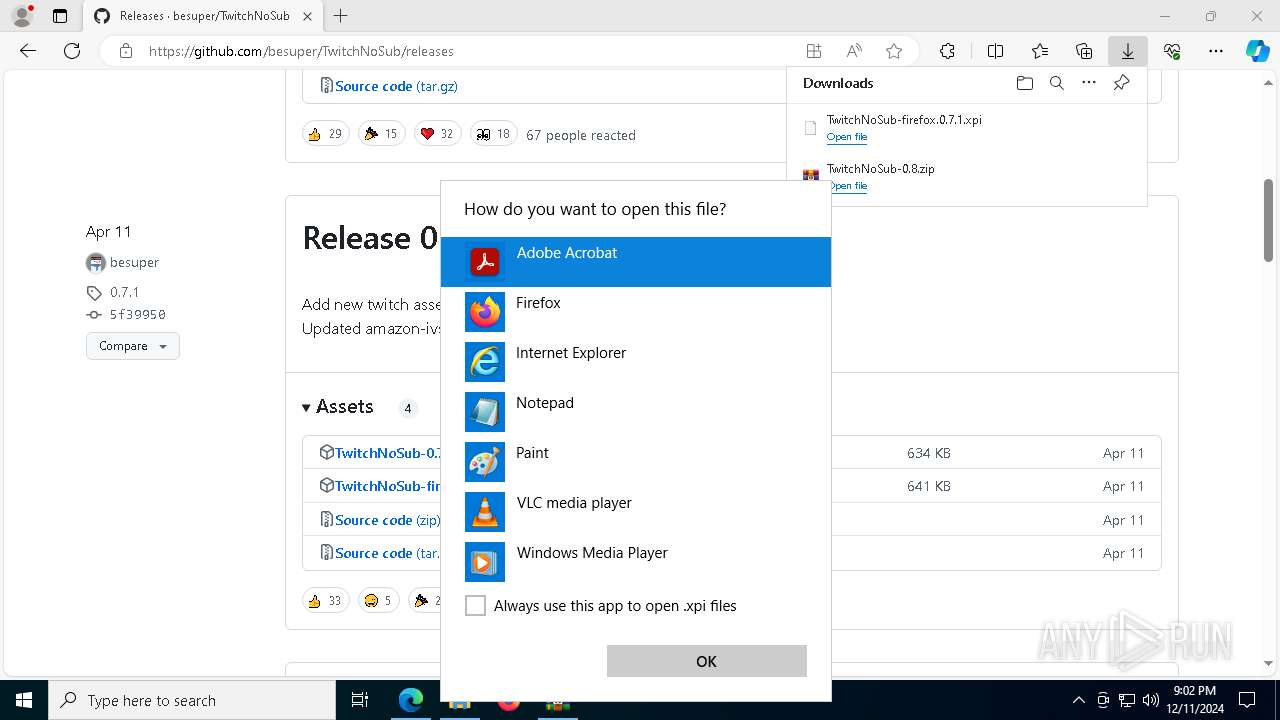The height and width of the screenshot is (720, 1280).
Task: Open the Edge profile icon
Action: tap(22, 16)
